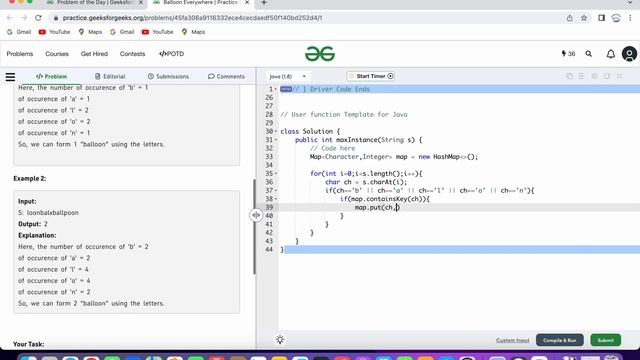Switch to Problem tab
The image size is (640, 360).
point(51,76)
